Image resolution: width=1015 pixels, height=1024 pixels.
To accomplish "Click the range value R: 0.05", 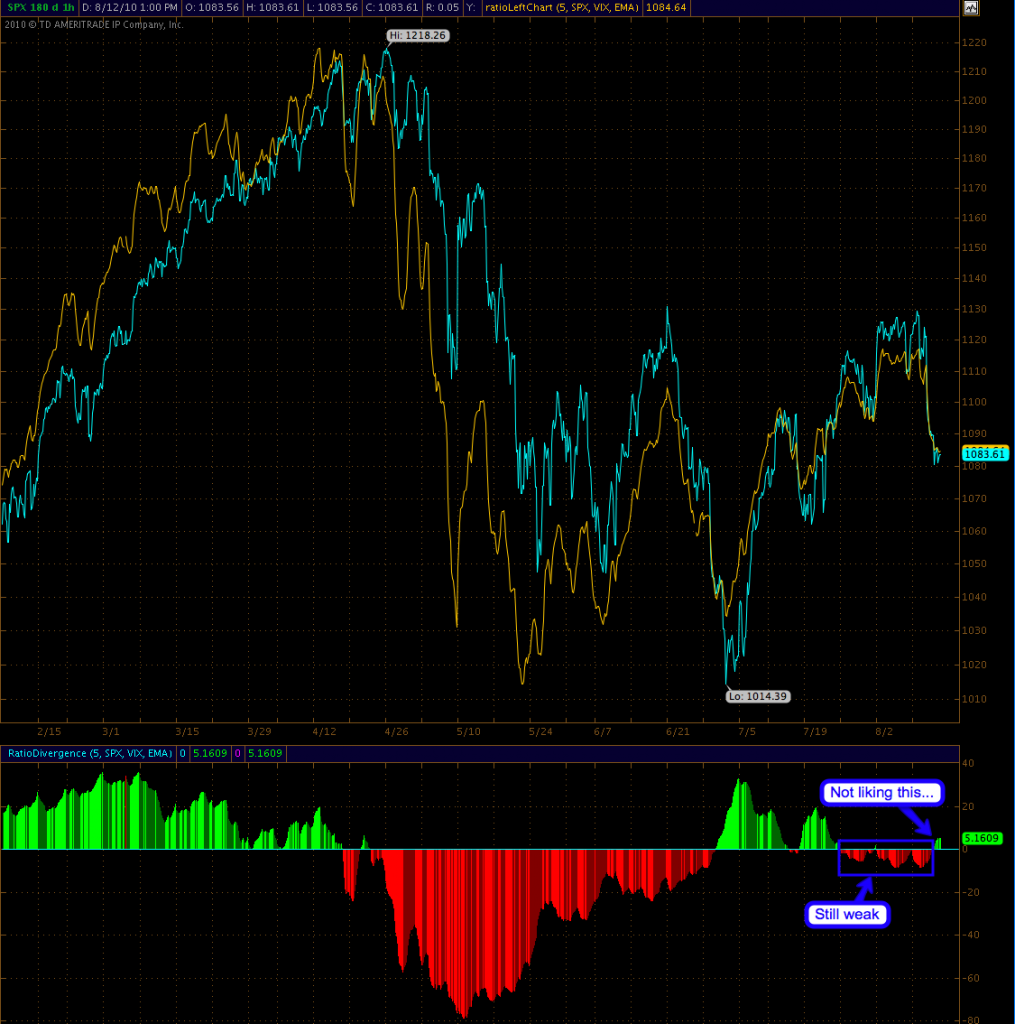I will coord(442,8).
